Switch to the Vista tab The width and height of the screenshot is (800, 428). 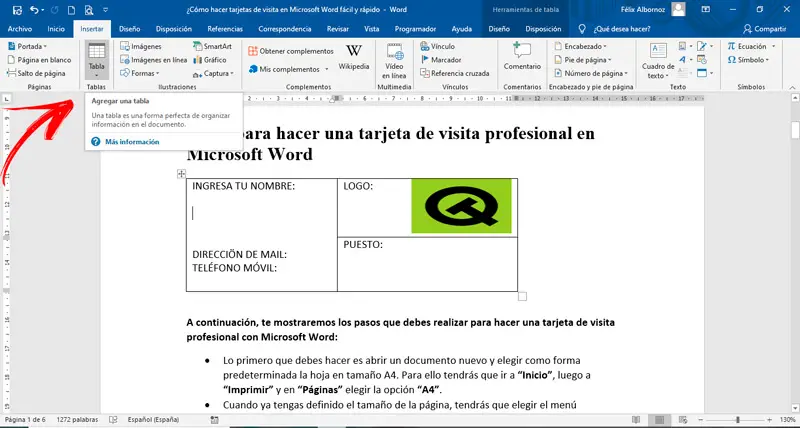tap(371, 29)
